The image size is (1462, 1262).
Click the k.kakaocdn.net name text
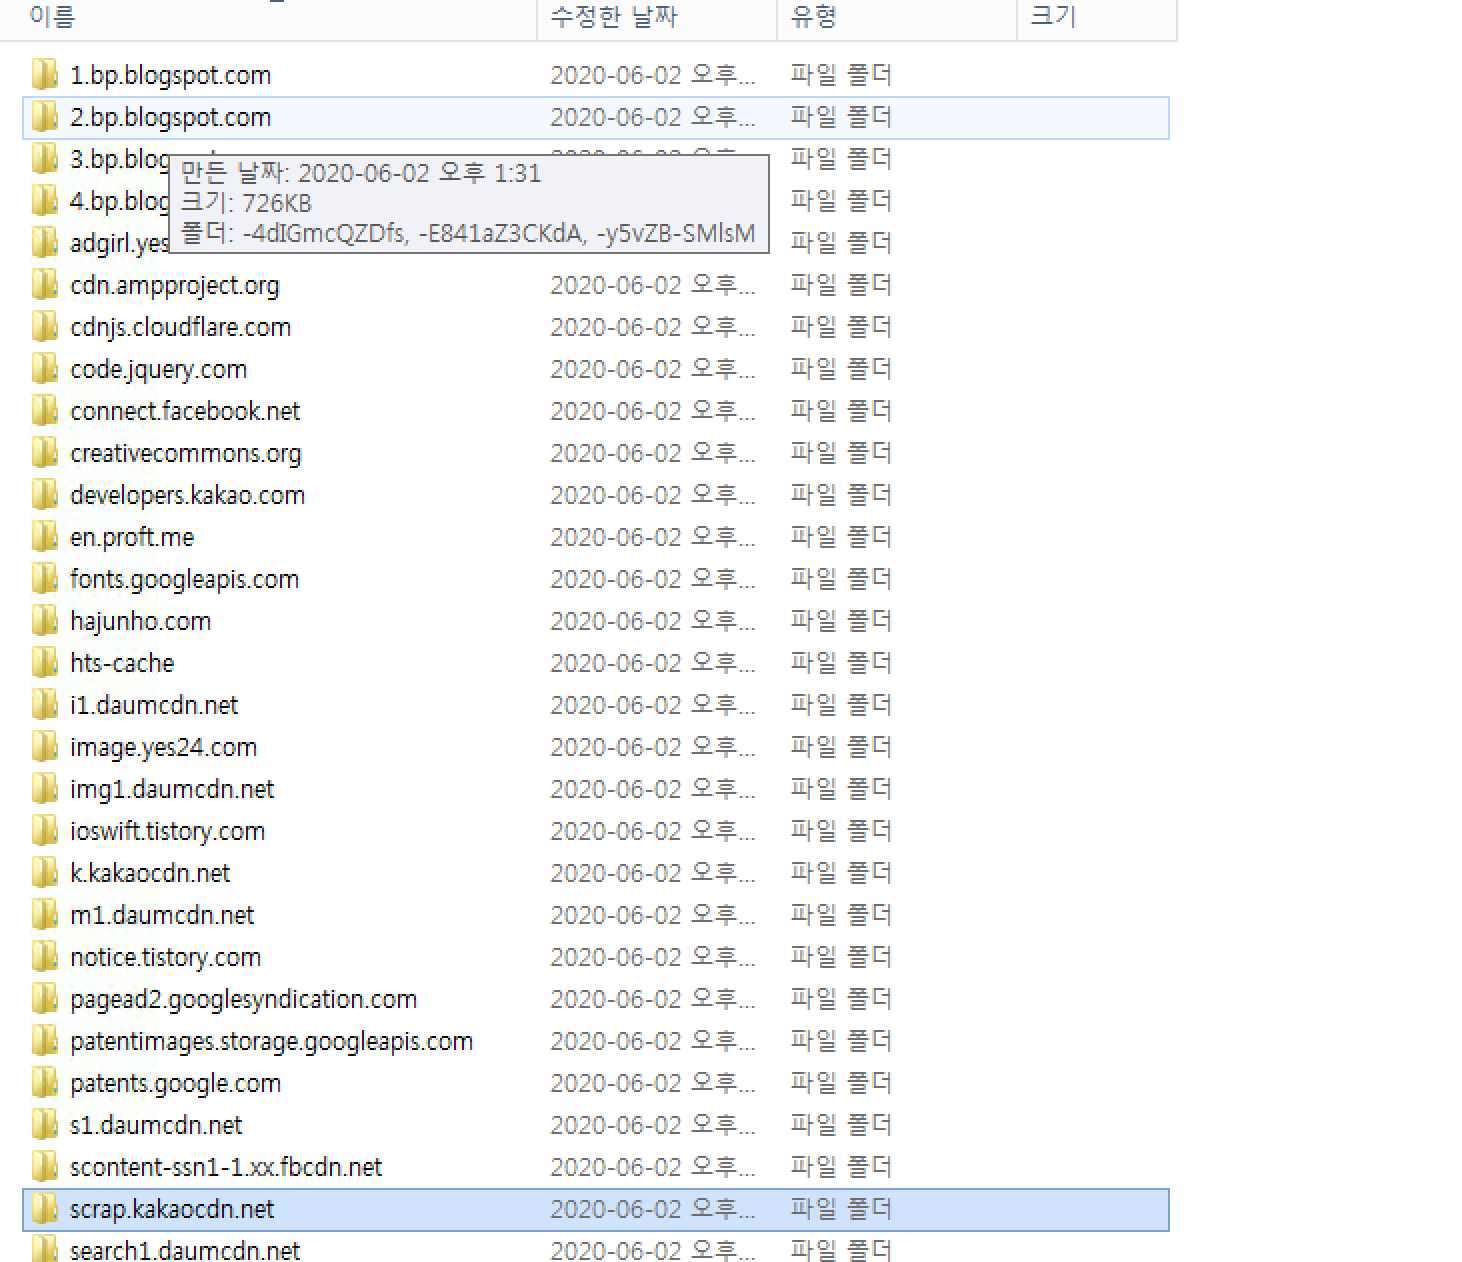[150, 873]
